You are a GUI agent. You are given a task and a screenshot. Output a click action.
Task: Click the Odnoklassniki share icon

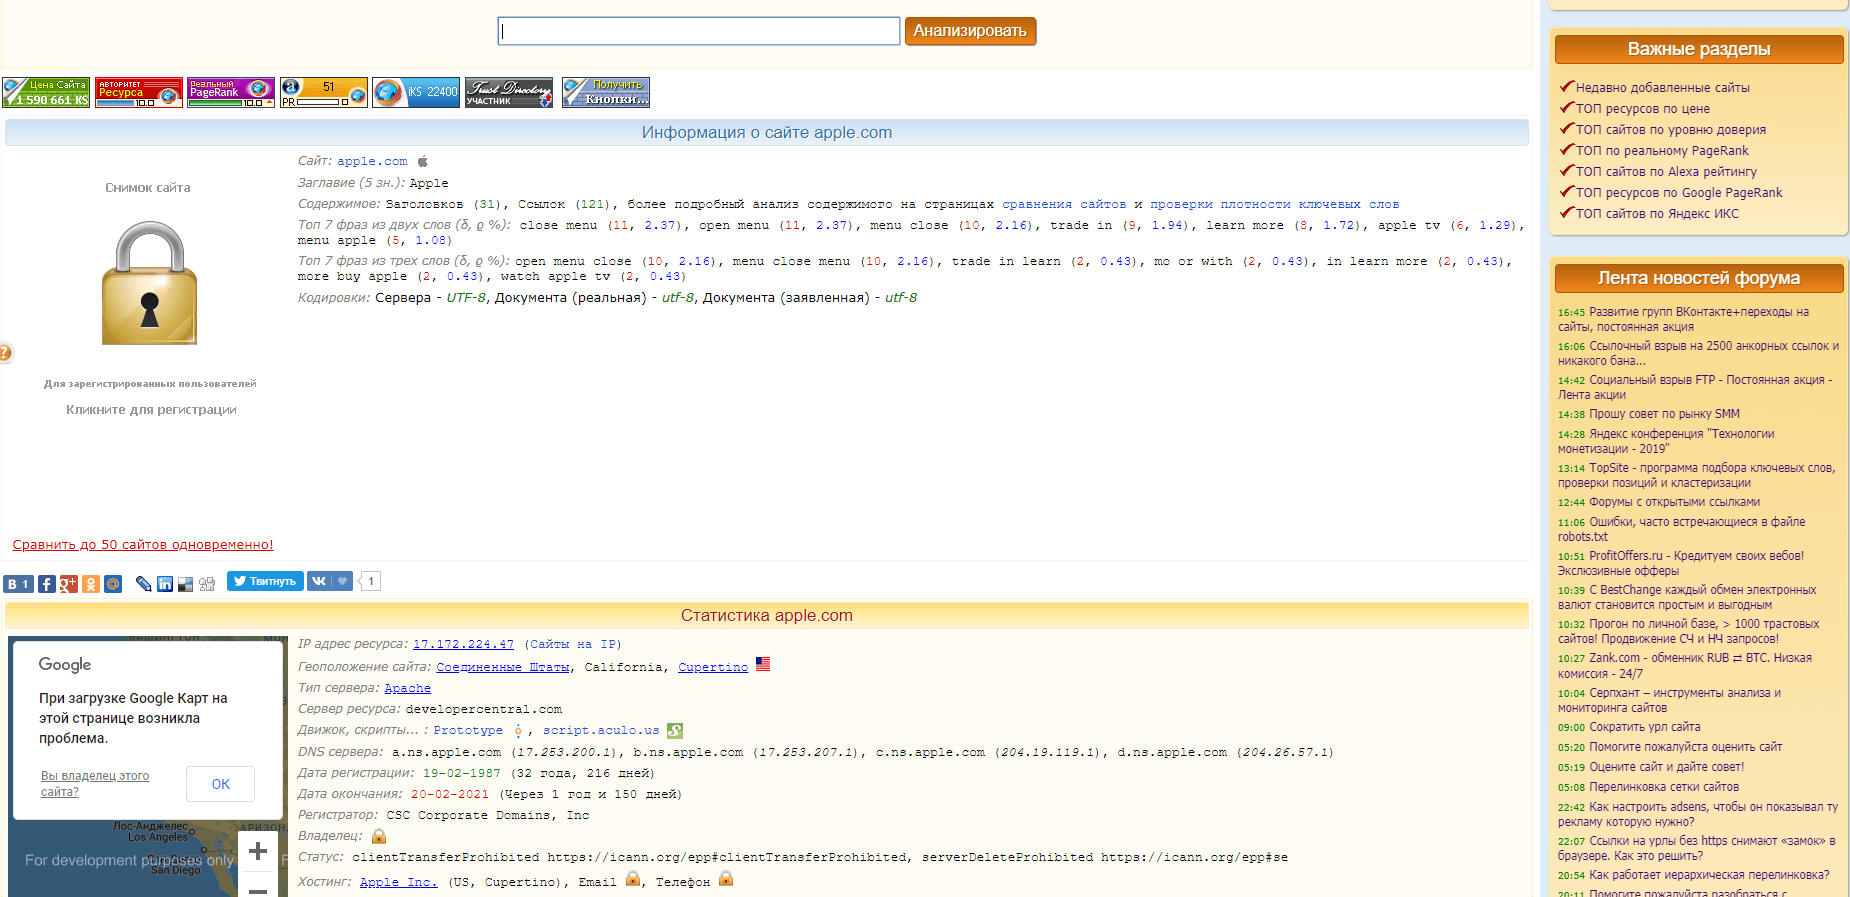click(91, 584)
